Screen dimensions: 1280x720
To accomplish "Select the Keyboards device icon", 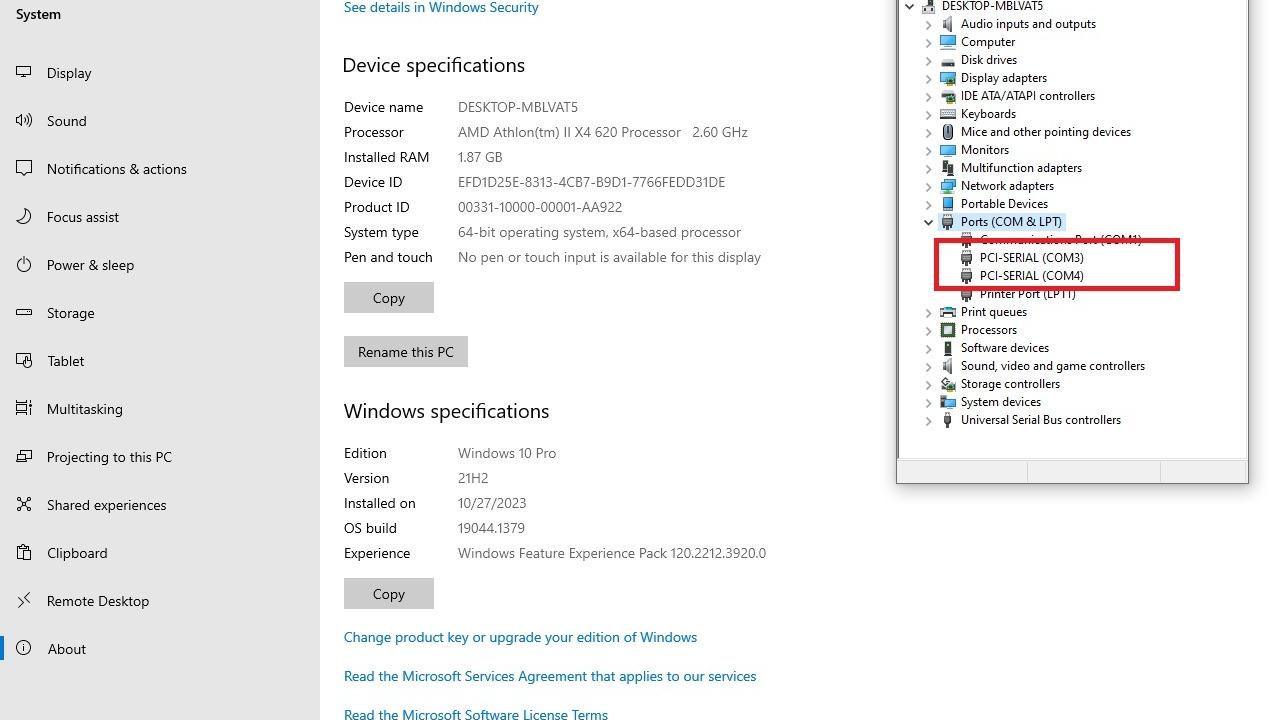I will (x=948, y=114).
